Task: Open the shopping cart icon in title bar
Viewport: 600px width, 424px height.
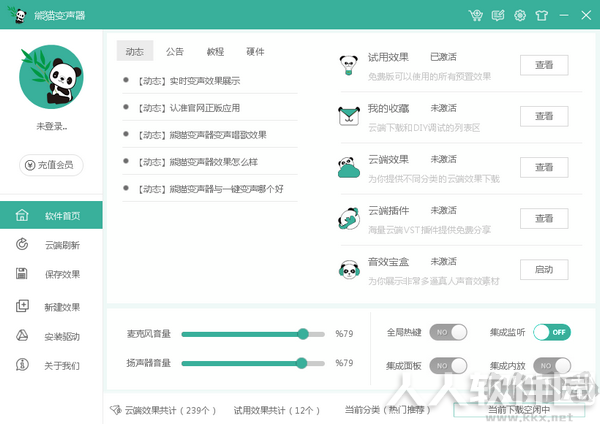Action: point(476,15)
